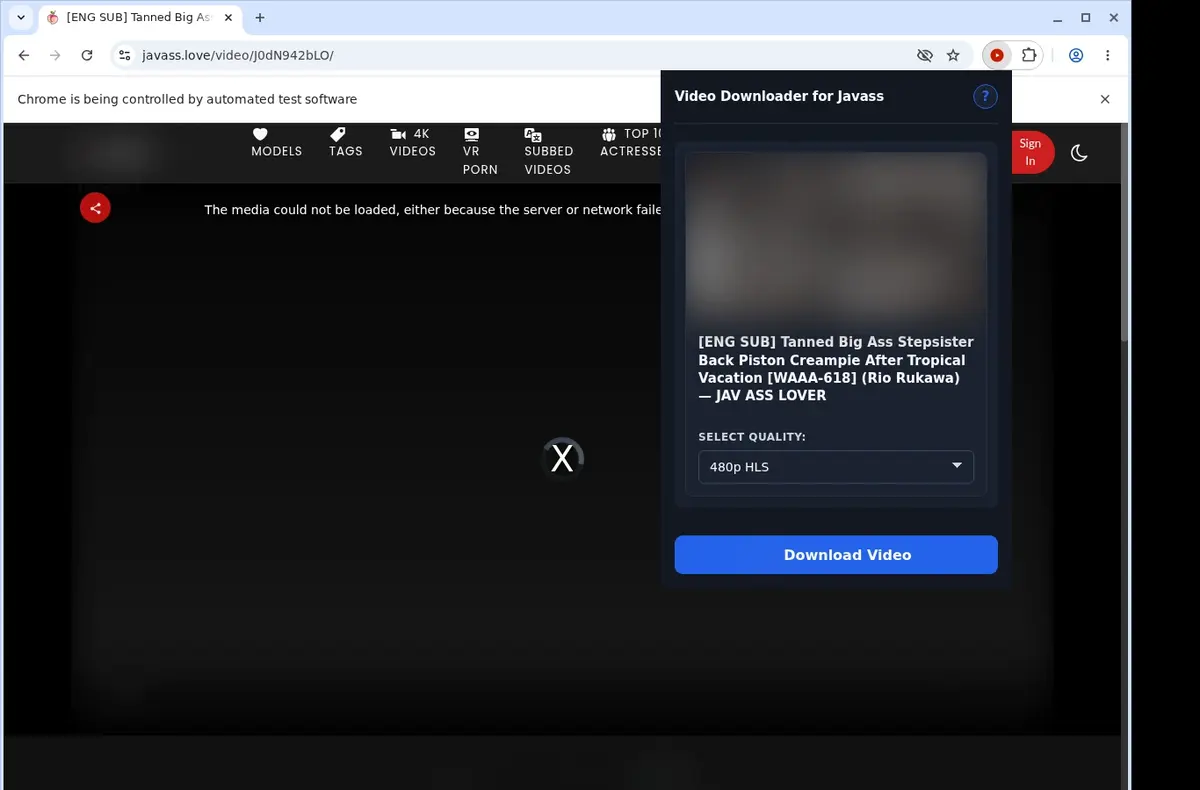Open the TAGS menu item

(346, 143)
